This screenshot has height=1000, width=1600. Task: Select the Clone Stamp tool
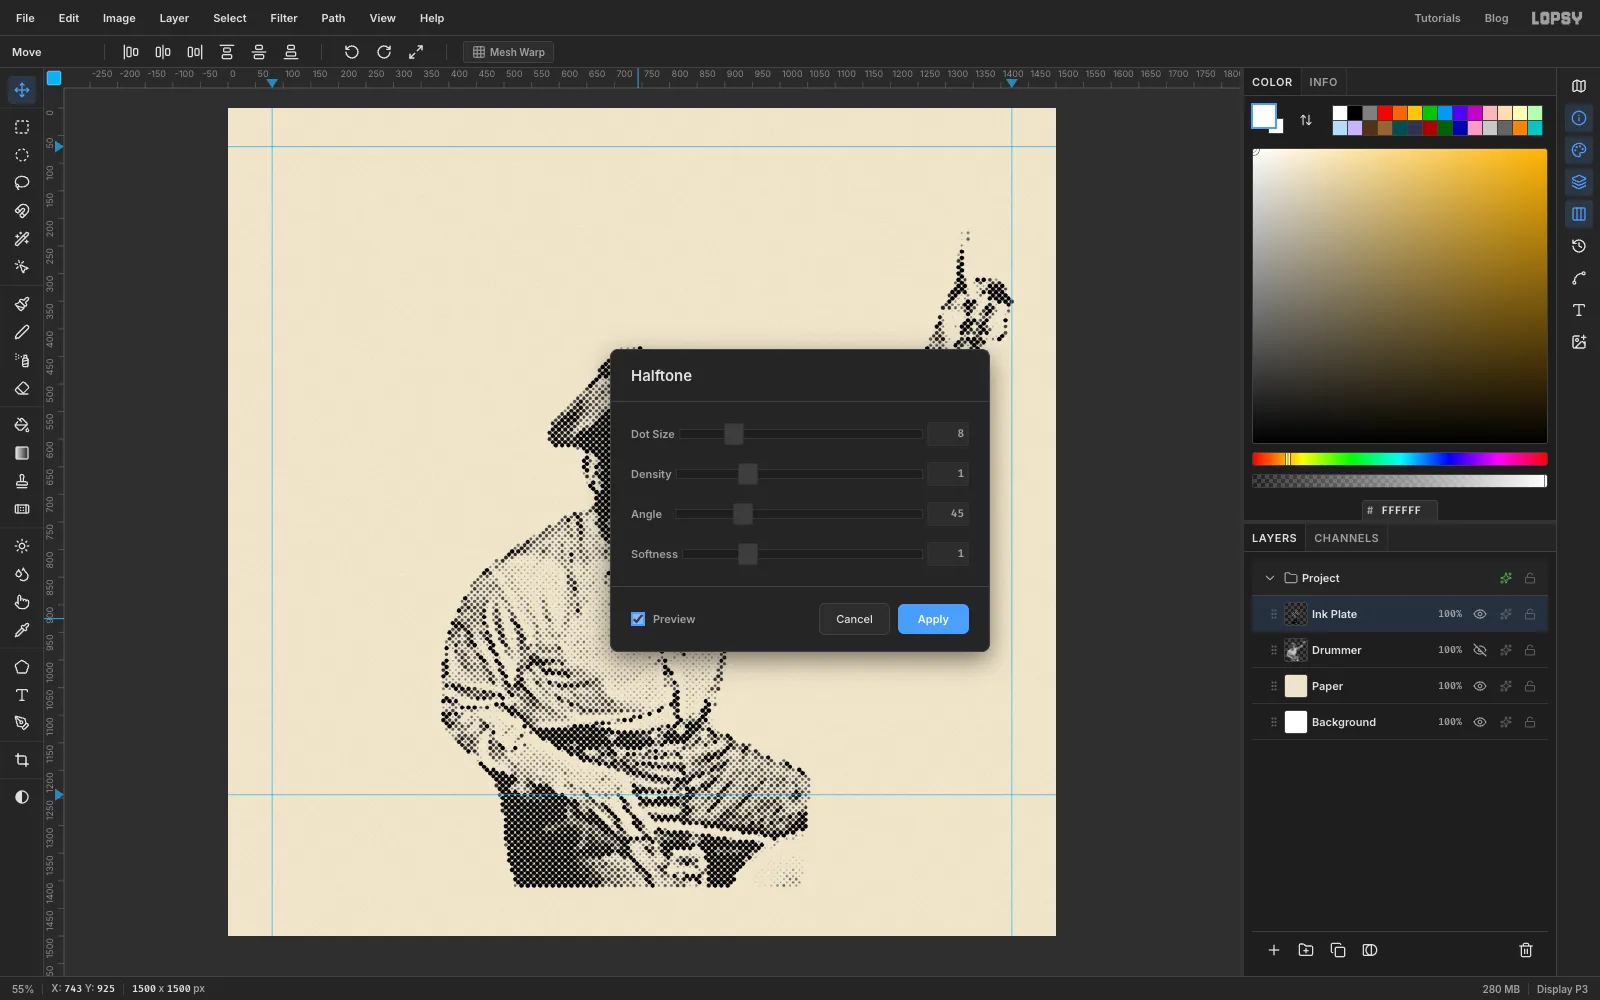coord(21,481)
